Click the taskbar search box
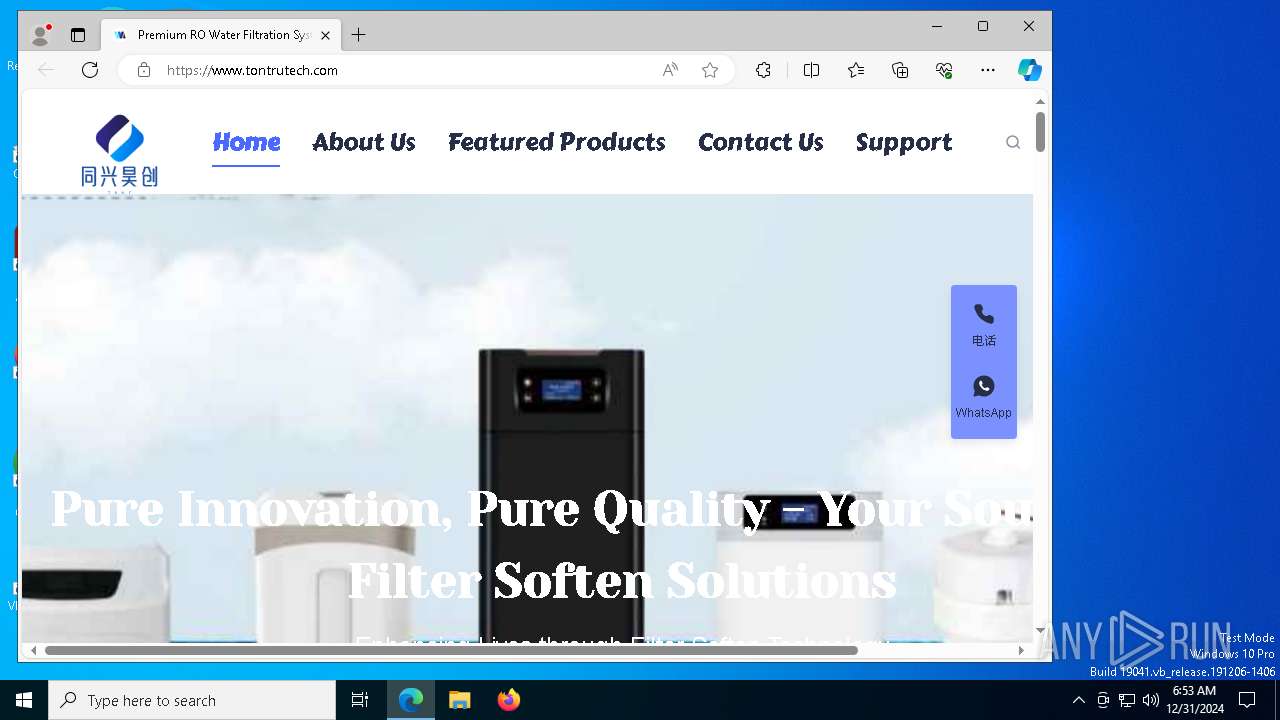This screenshot has height=720, width=1280. (192, 700)
